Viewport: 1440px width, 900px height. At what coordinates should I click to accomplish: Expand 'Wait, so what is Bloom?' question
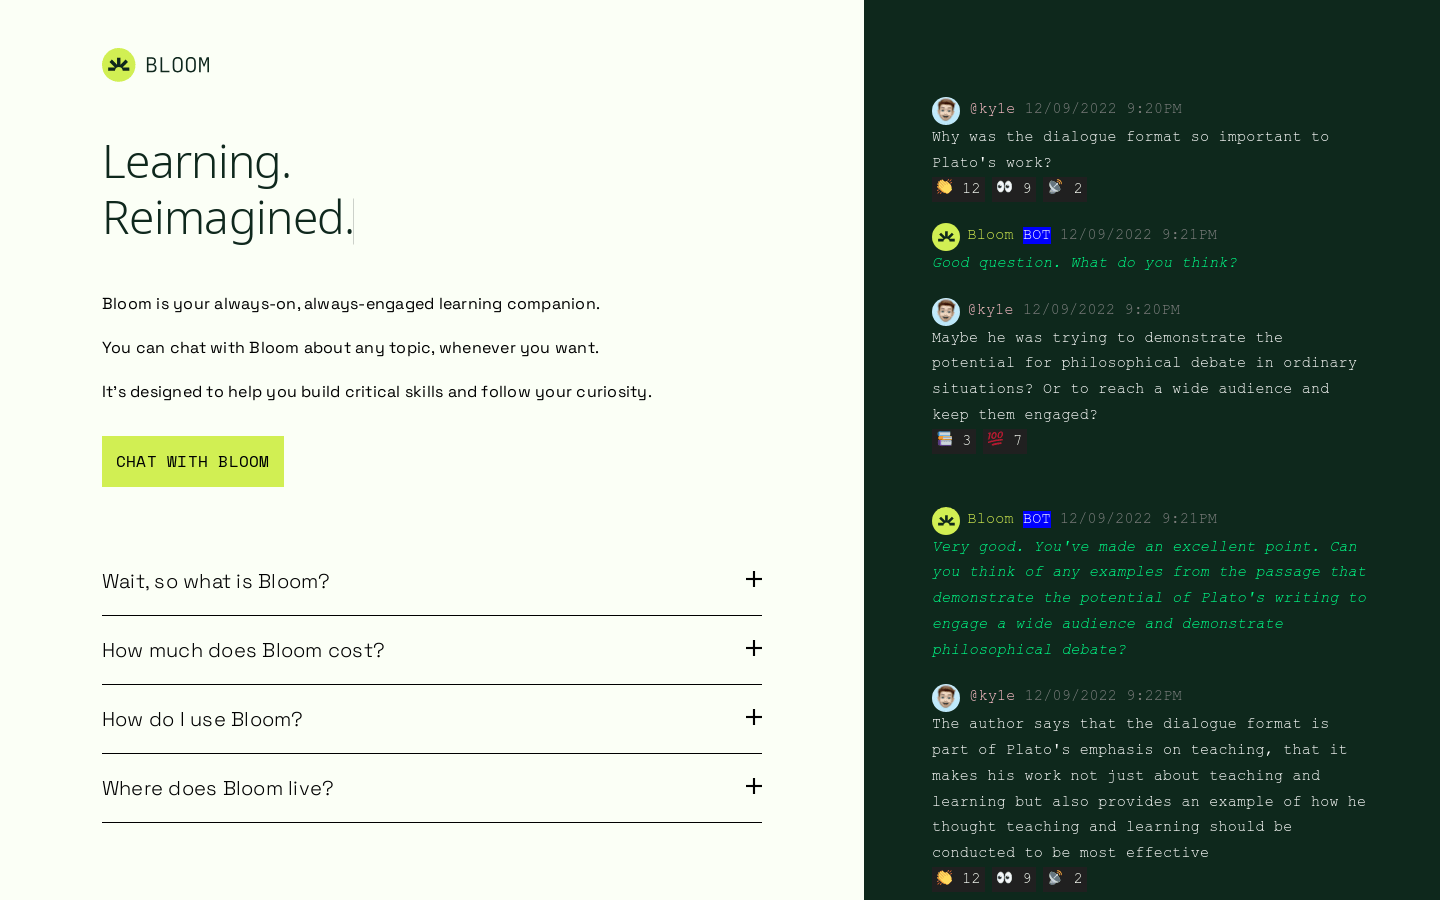coord(432,581)
